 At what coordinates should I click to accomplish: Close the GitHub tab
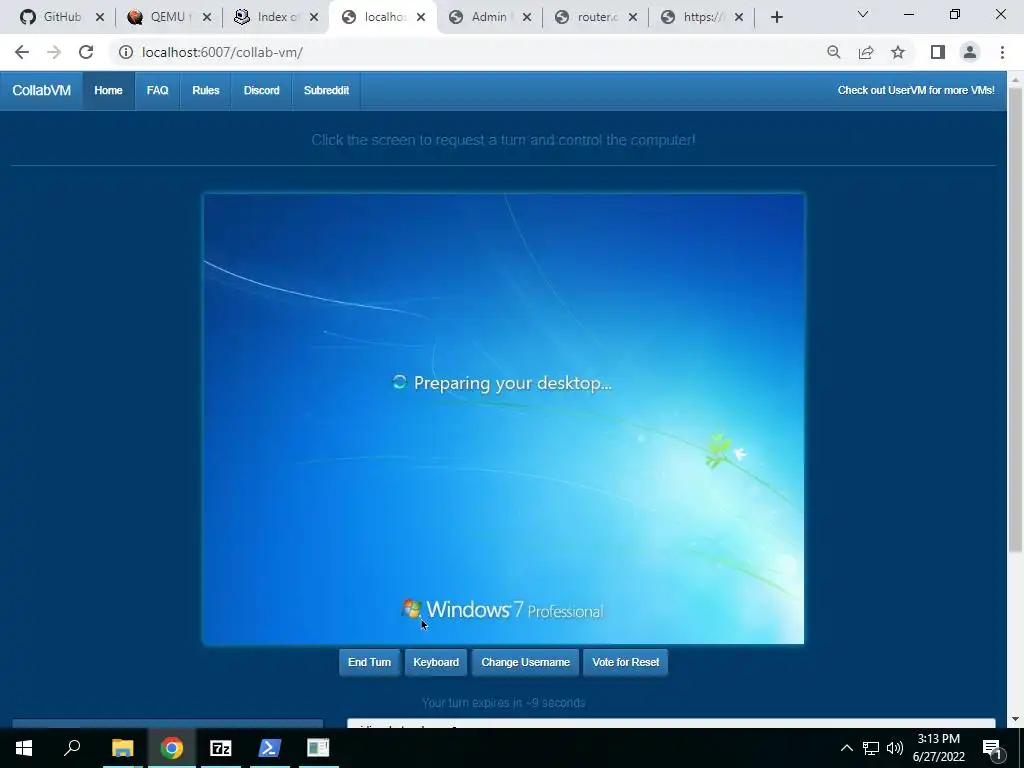click(x=100, y=17)
